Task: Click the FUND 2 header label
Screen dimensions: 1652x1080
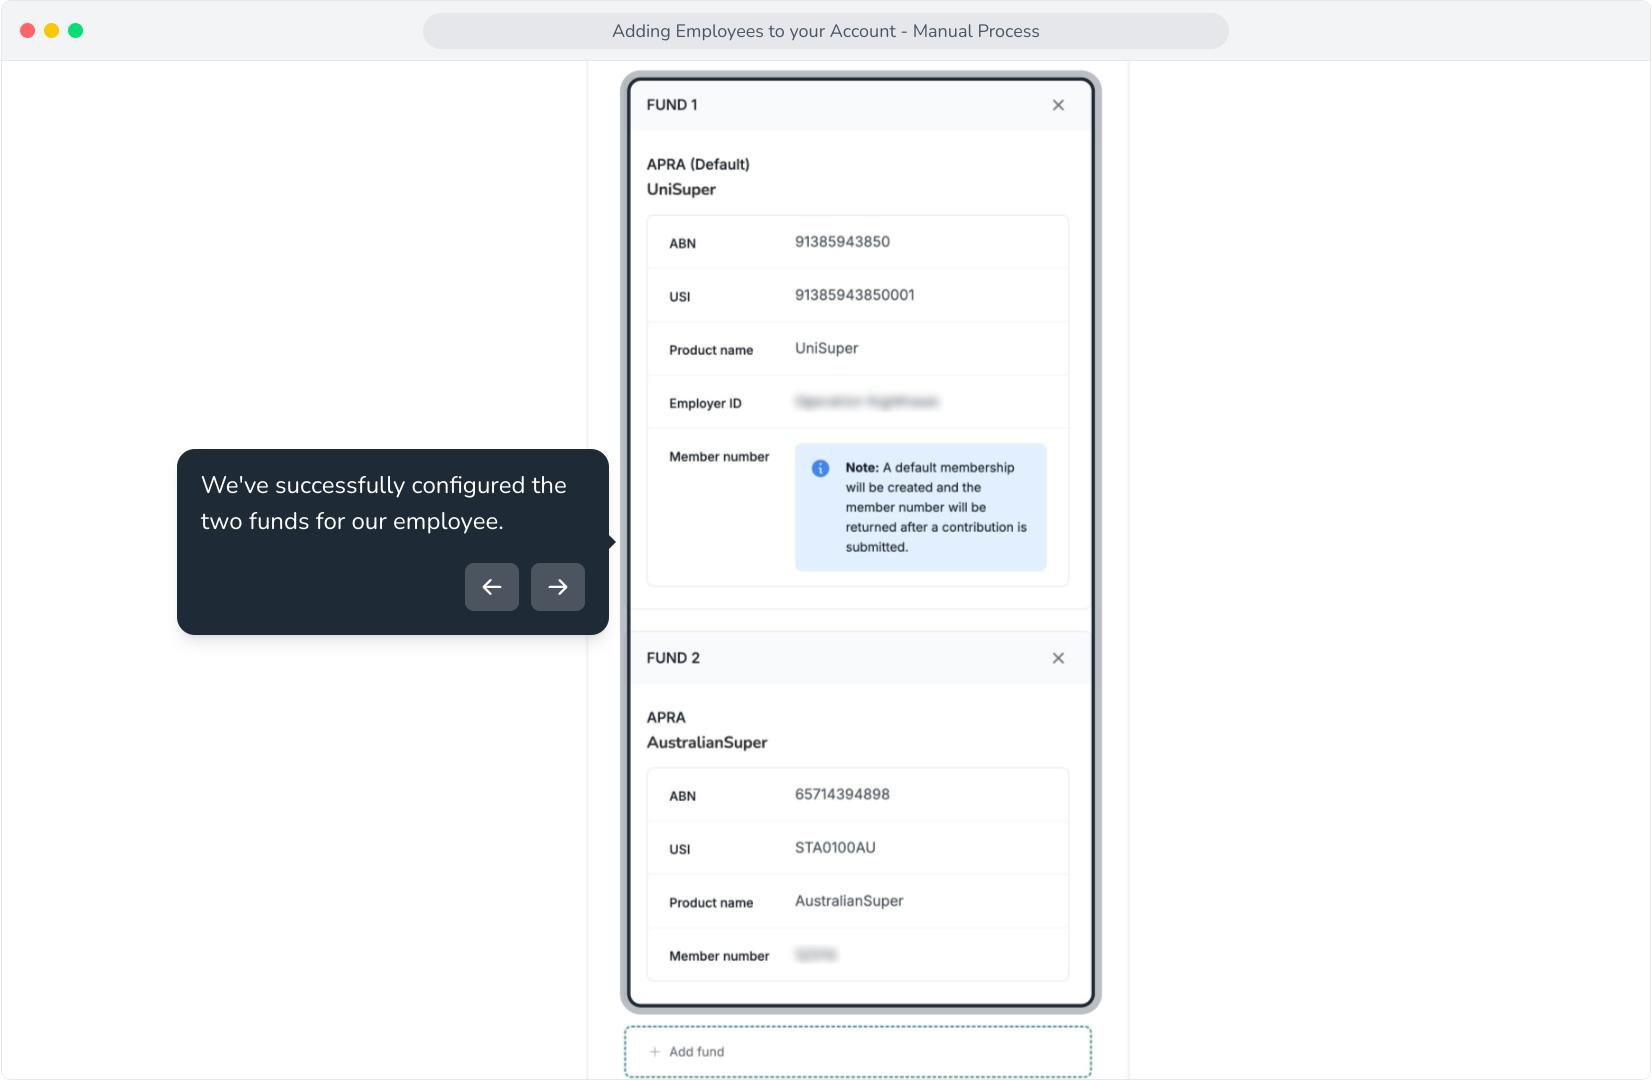Action: click(x=673, y=658)
